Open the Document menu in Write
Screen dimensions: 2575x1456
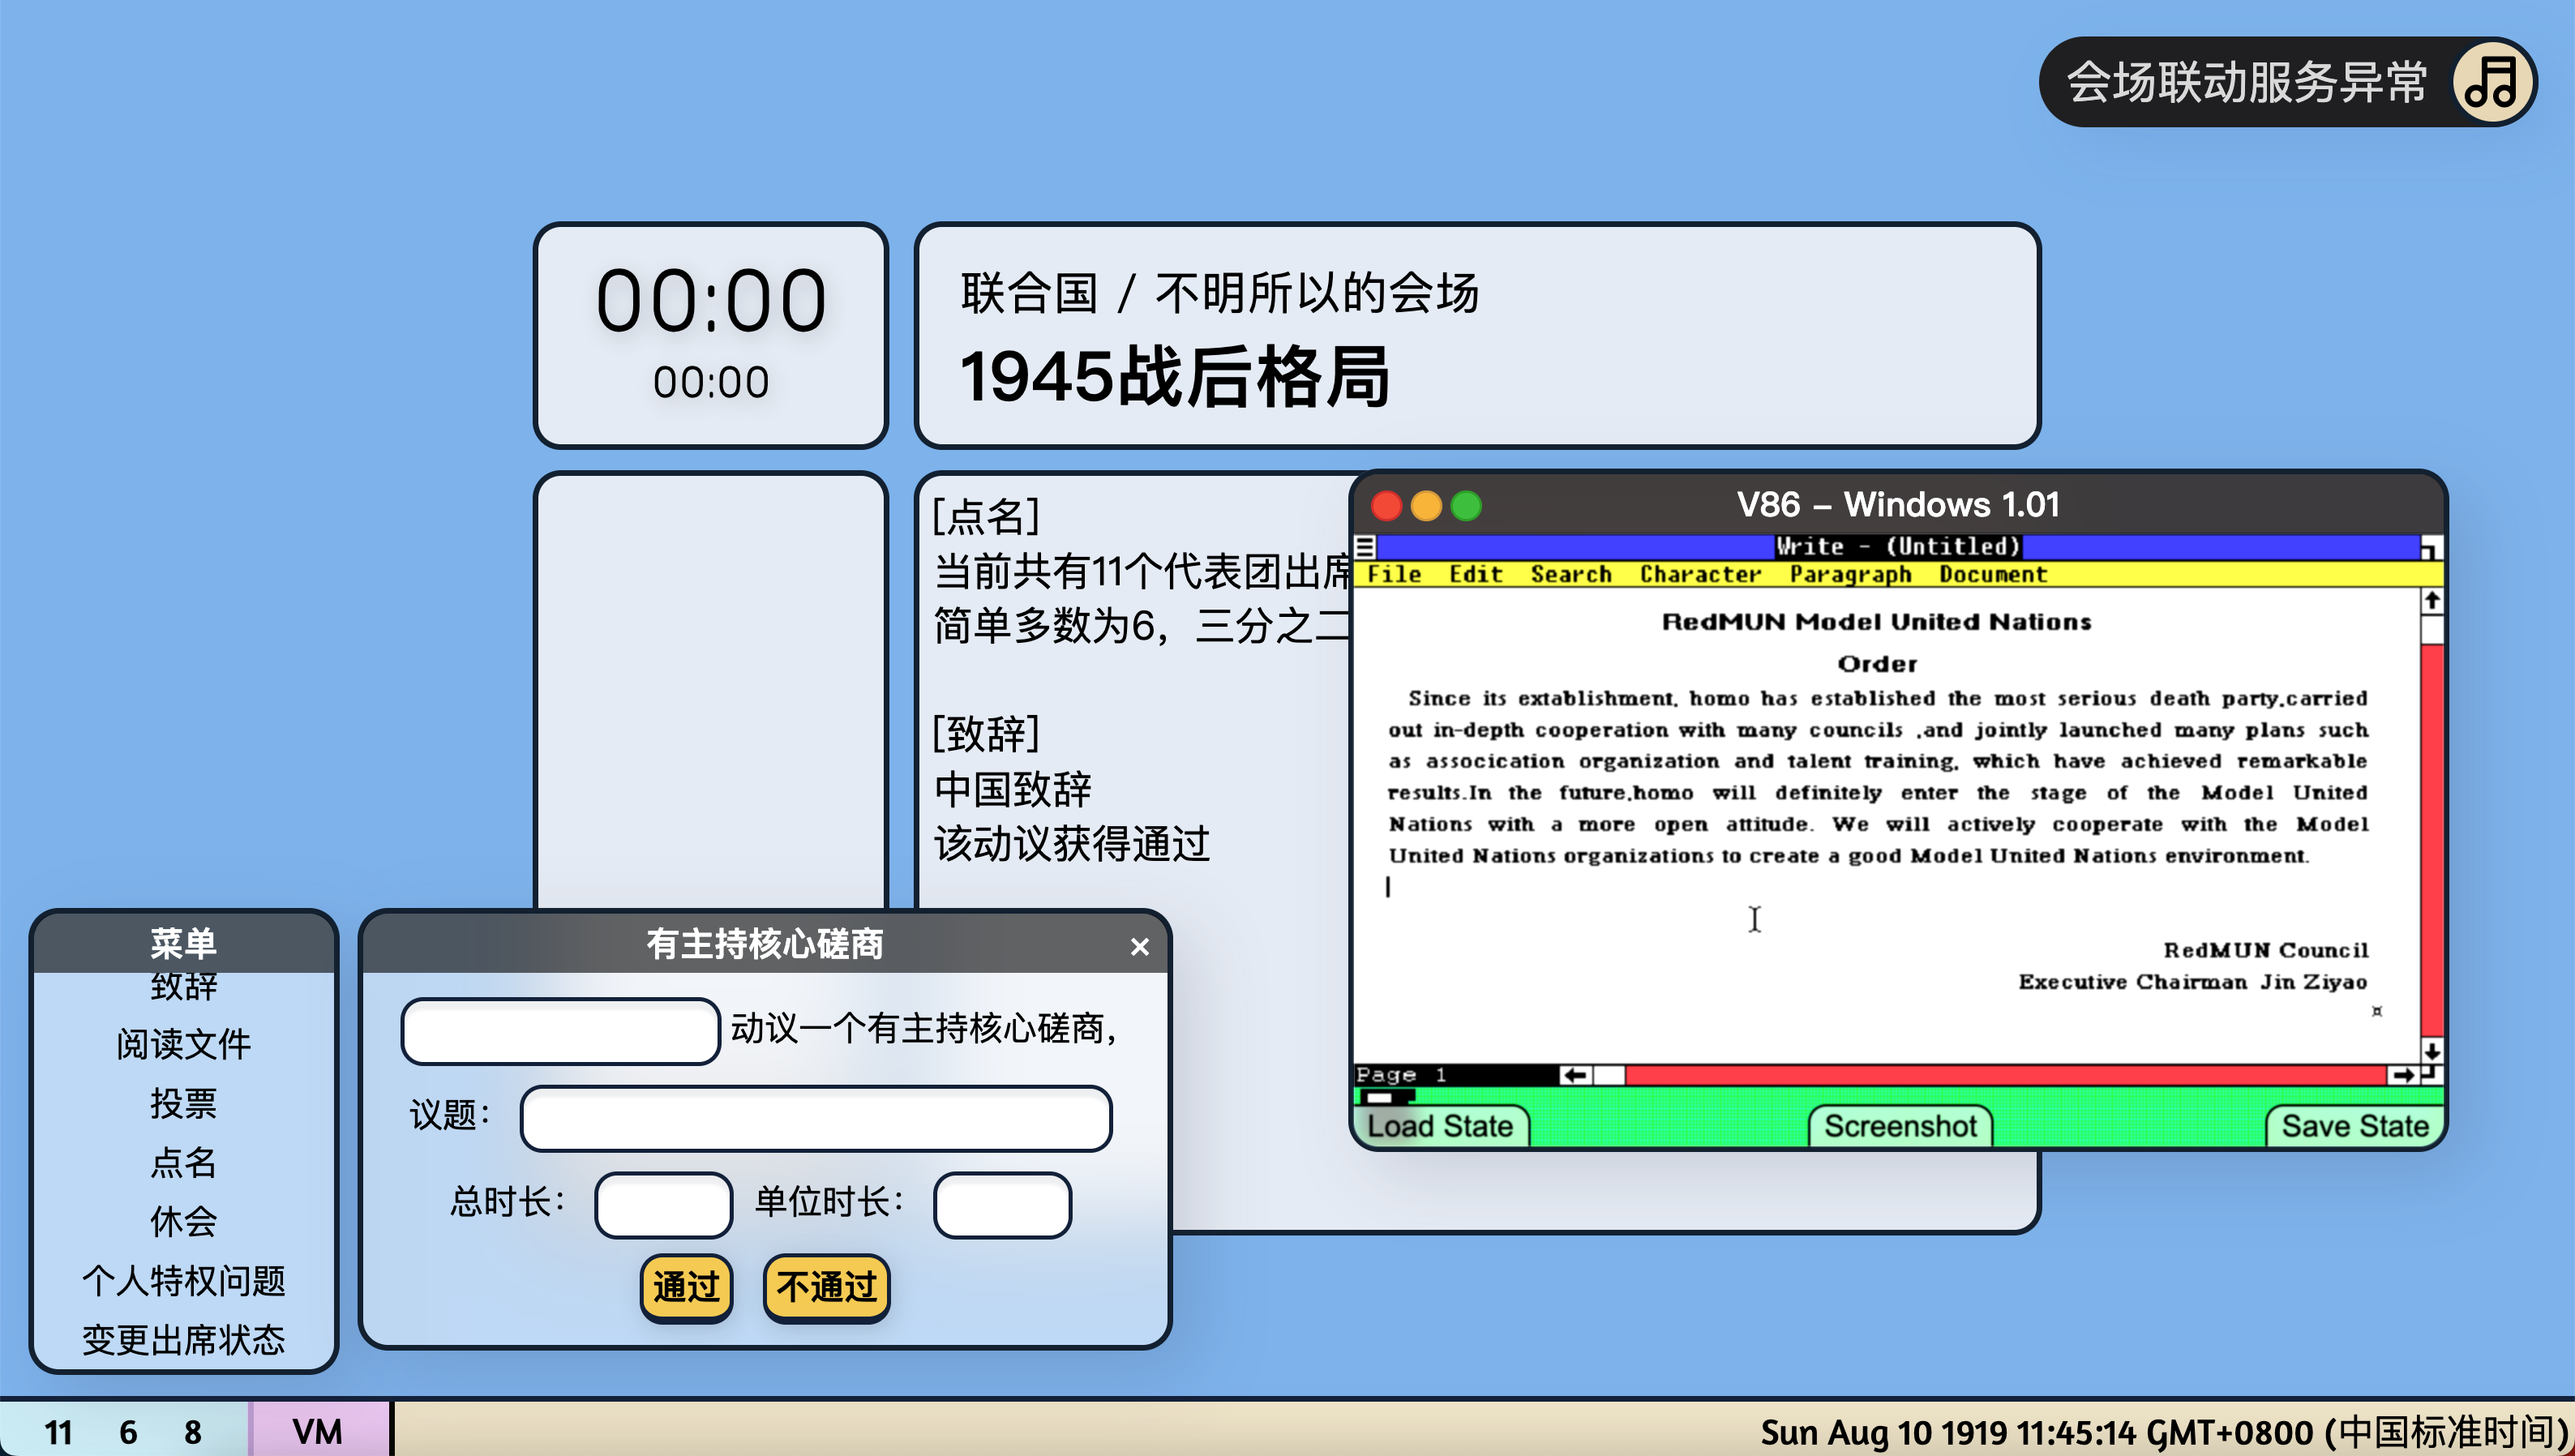click(x=1992, y=575)
